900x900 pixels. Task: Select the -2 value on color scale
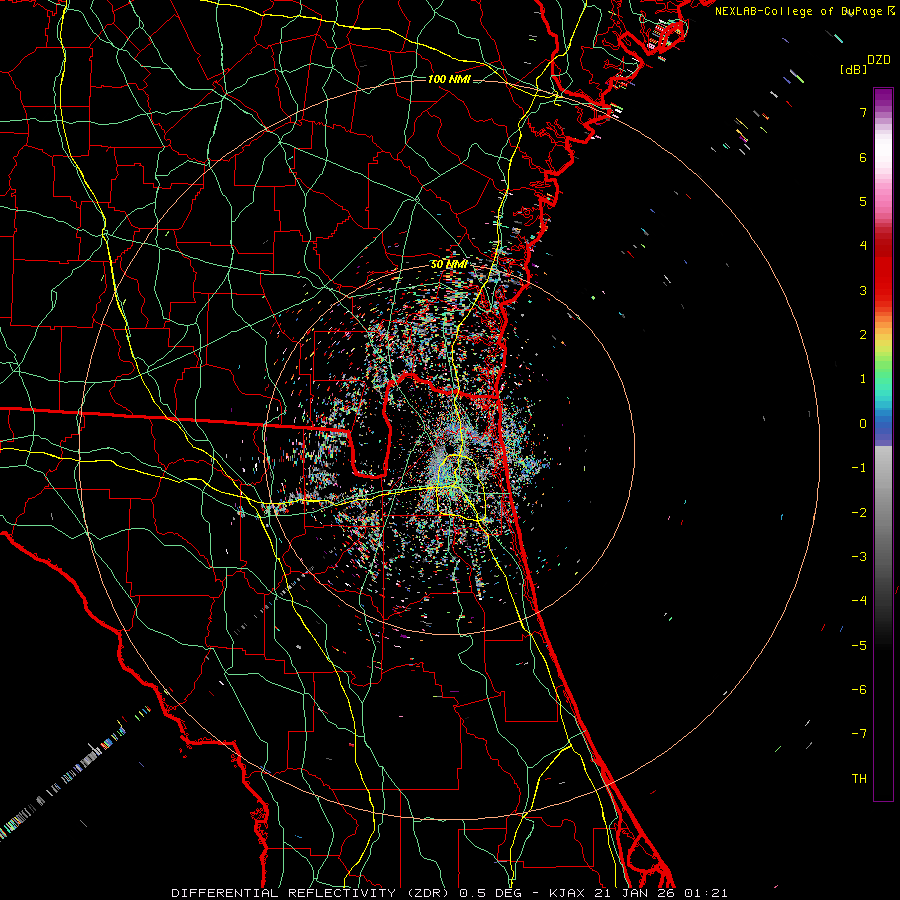tap(859, 512)
